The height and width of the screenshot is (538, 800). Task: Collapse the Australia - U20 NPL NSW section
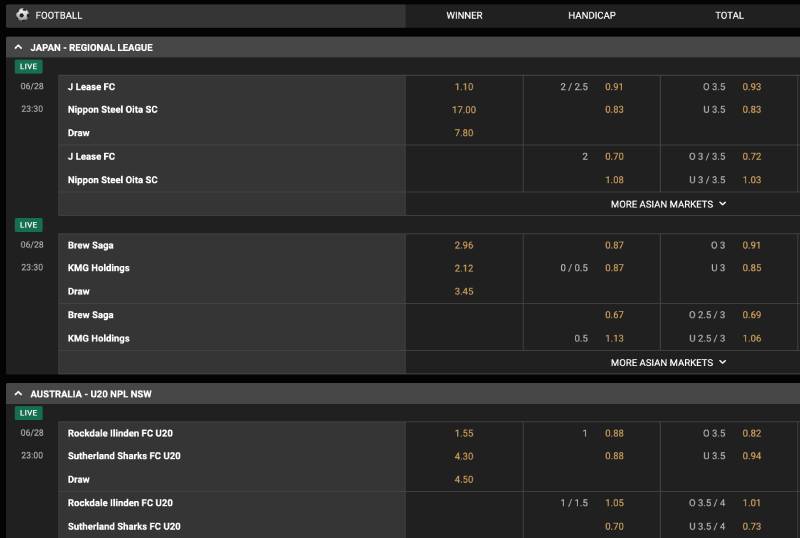coord(18,394)
